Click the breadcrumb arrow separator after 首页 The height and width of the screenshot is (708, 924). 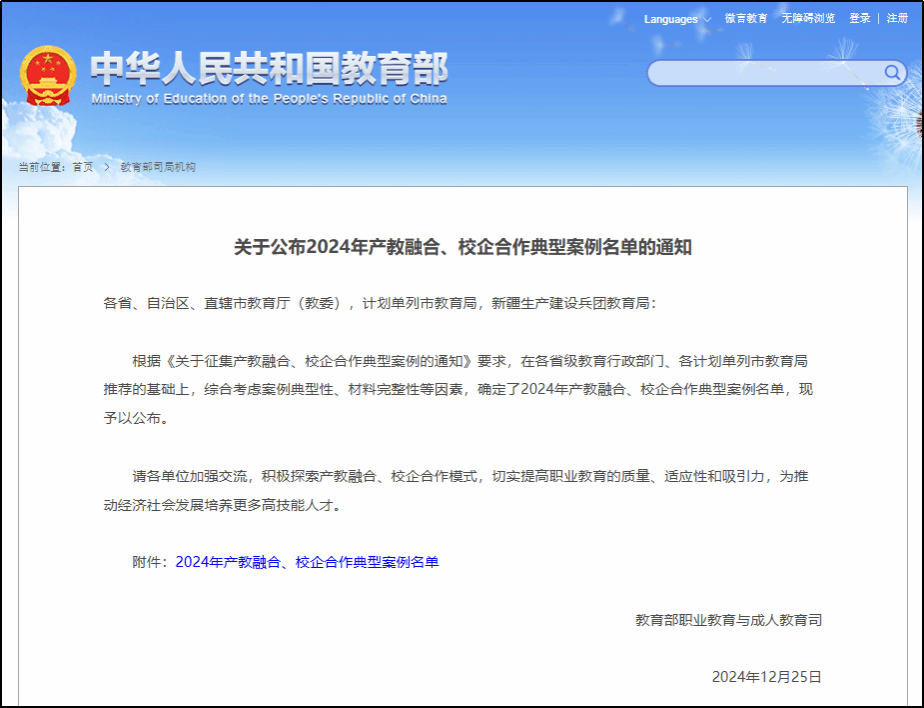click(106, 167)
